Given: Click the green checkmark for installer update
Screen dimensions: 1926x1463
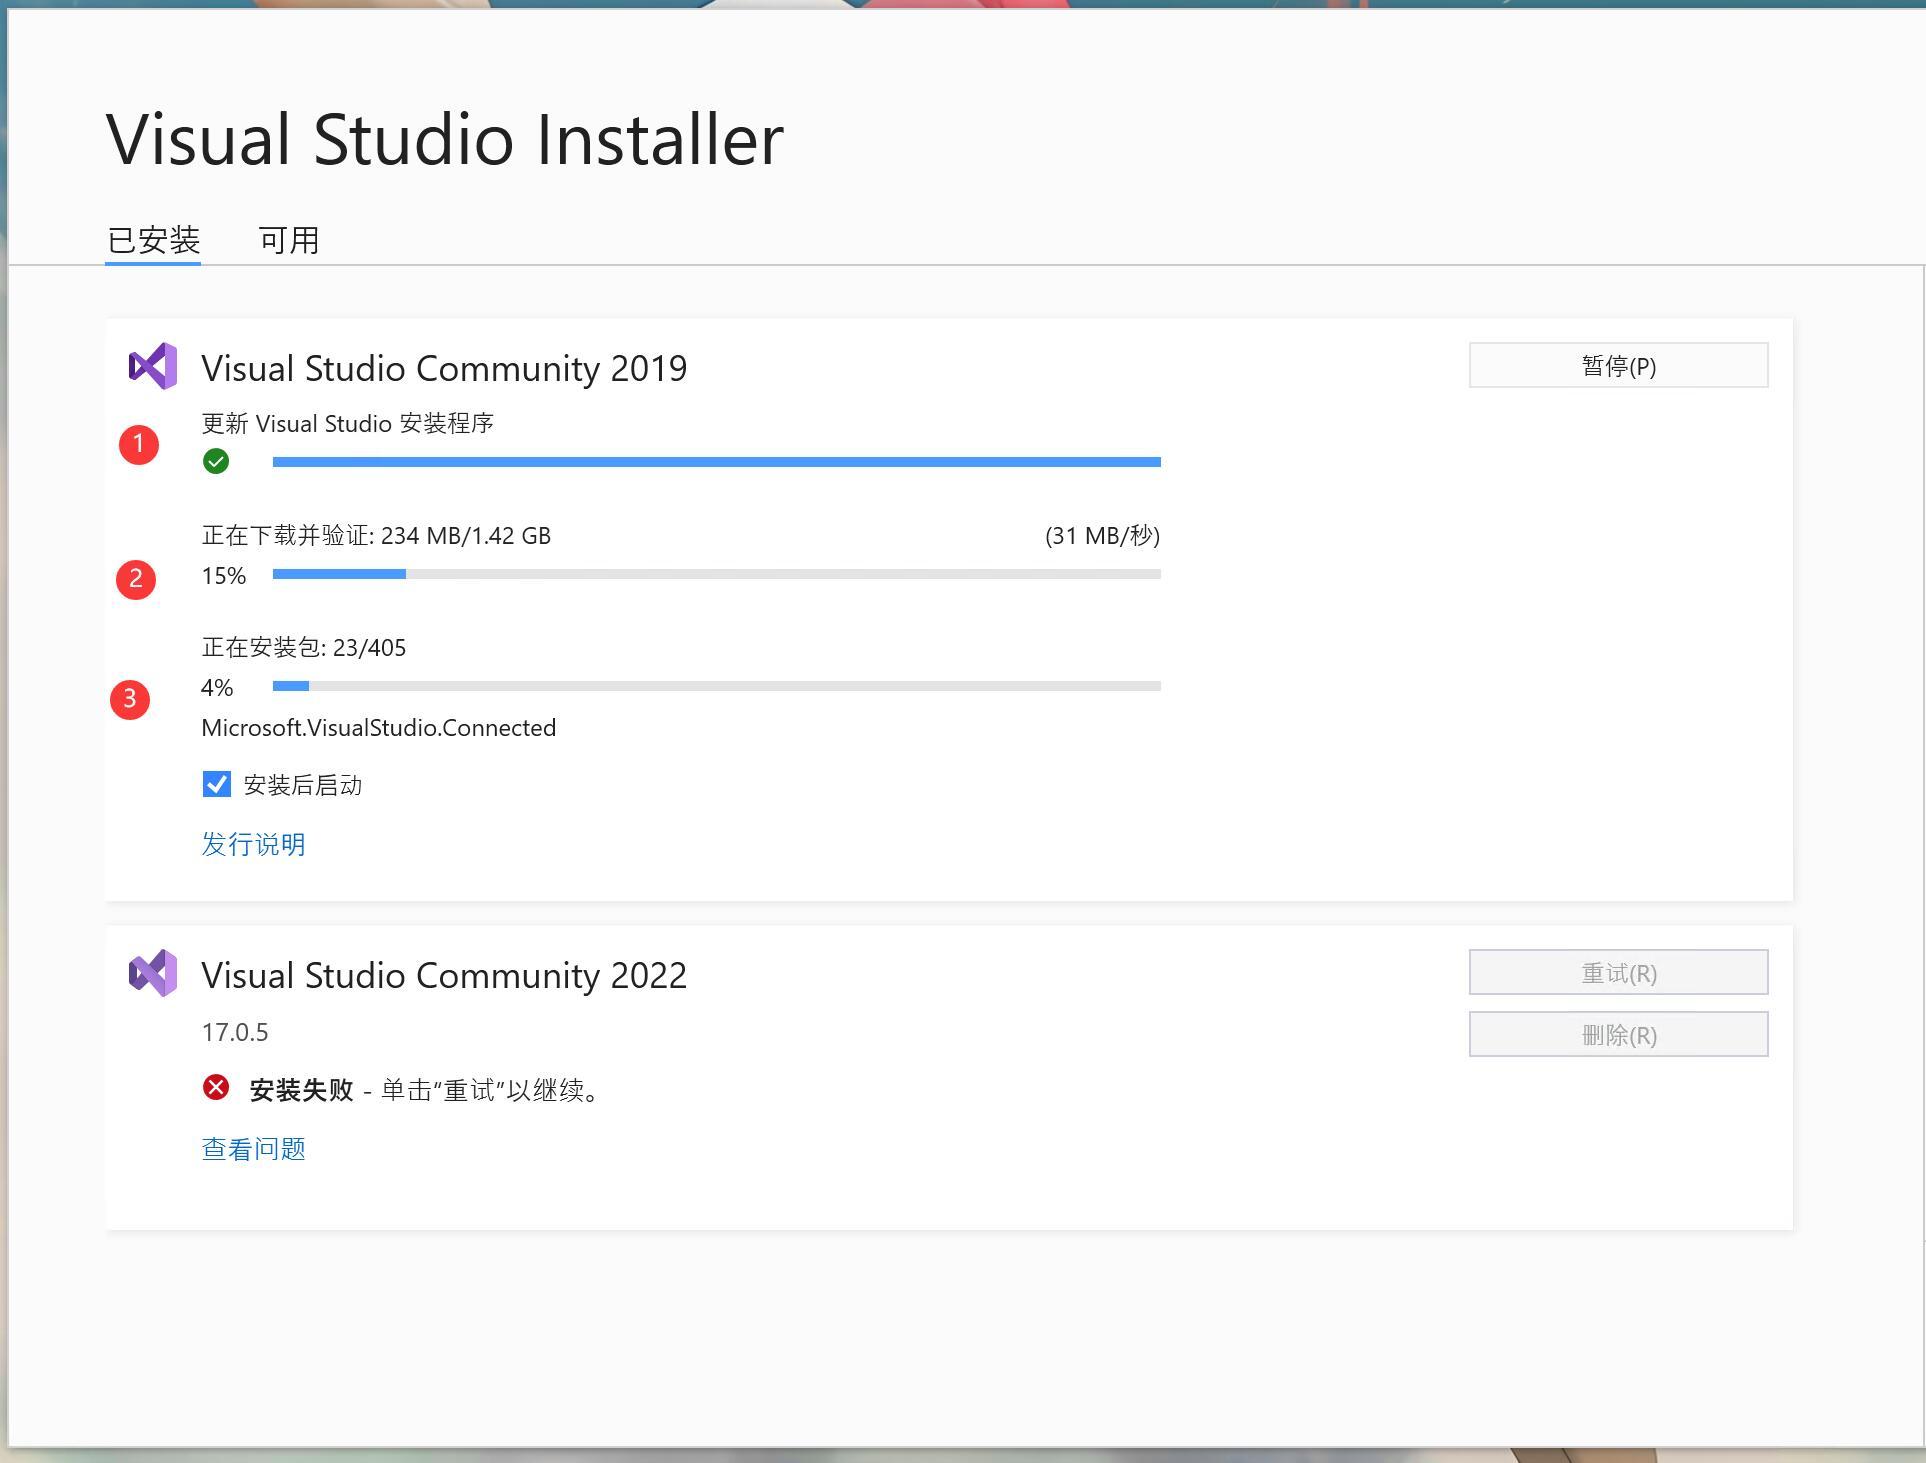Looking at the screenshot, I should 216,461.
